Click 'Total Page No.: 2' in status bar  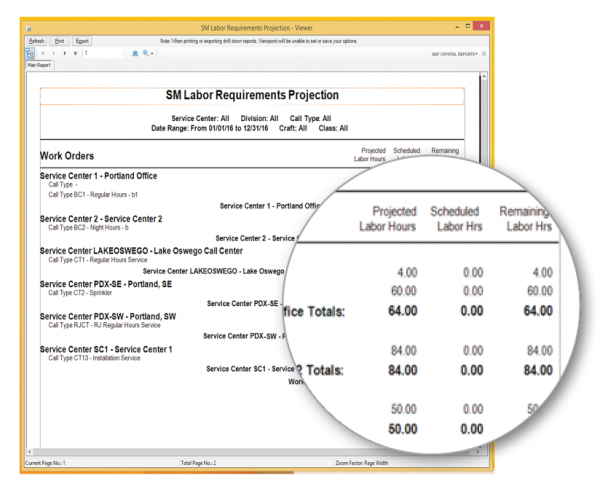(x=198, y=463)
